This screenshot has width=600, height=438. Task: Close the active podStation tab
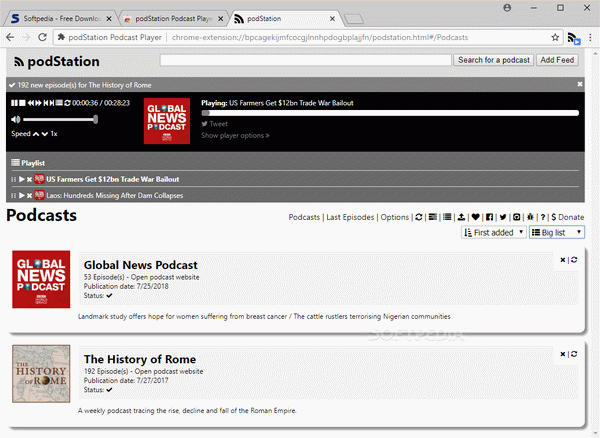coord(332,18)
